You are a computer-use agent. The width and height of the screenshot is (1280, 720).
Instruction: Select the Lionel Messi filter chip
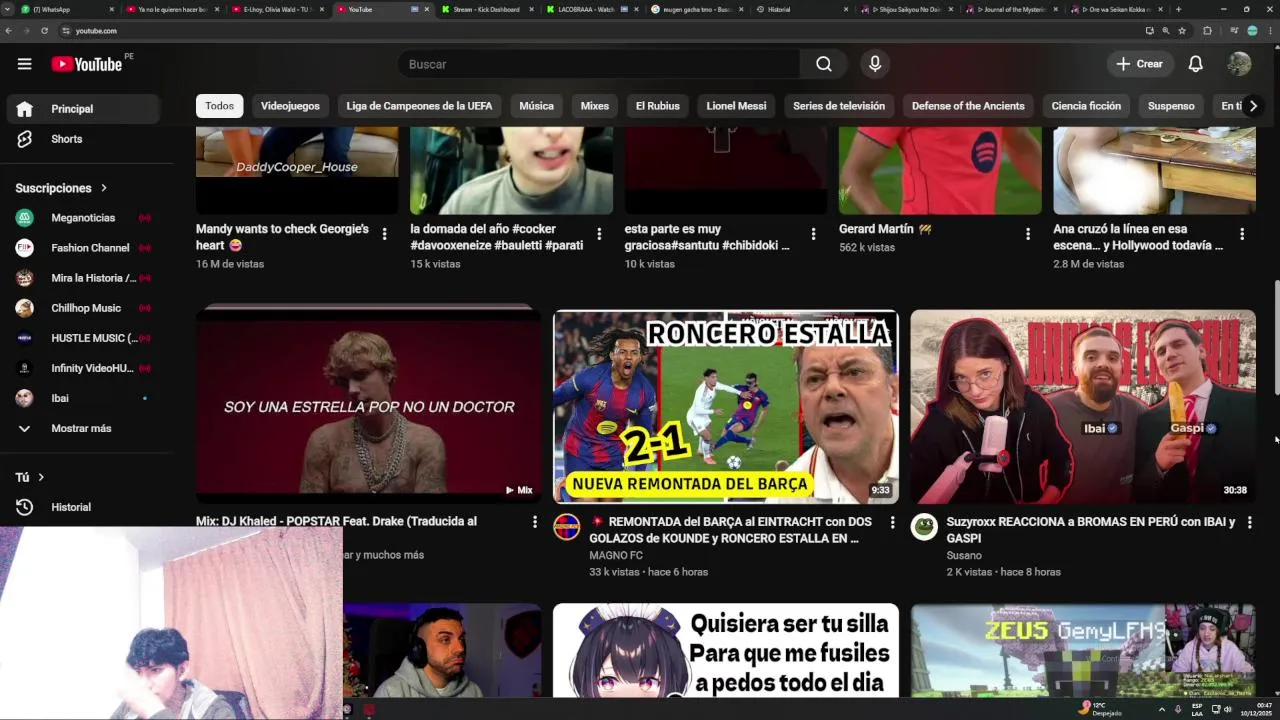736,106
